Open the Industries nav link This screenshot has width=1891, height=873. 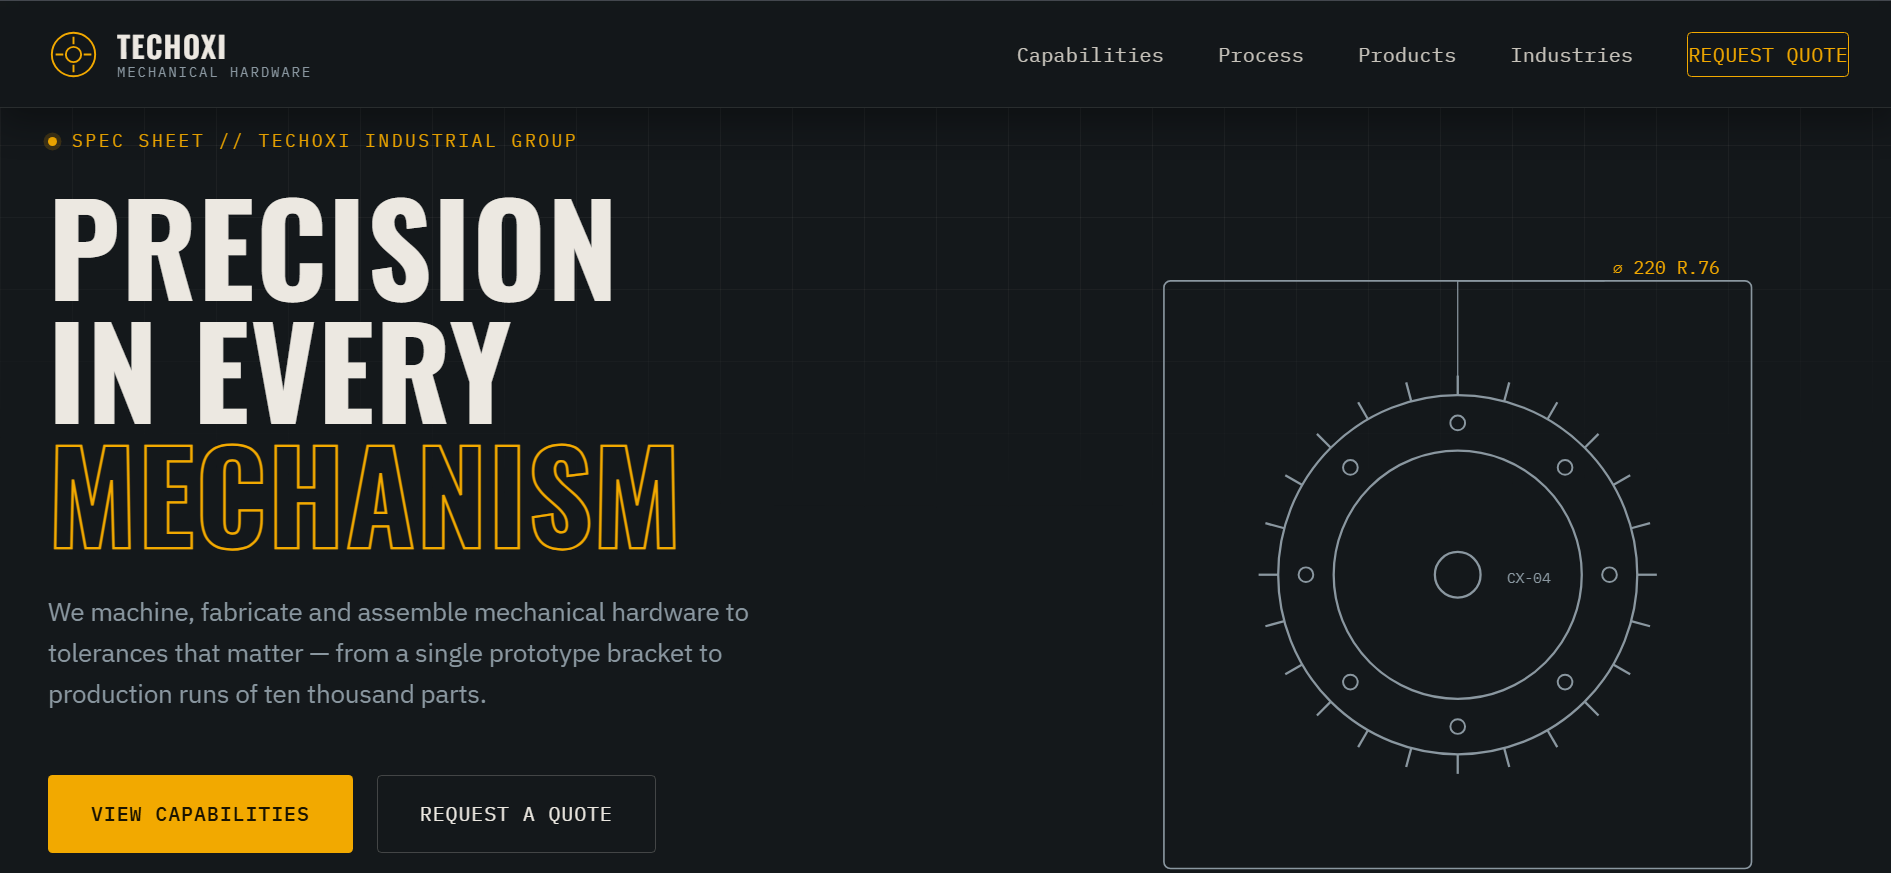click(1571, 55)
